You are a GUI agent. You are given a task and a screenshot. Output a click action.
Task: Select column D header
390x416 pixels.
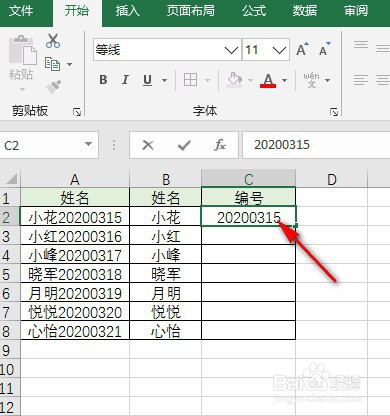pos(332,179)
